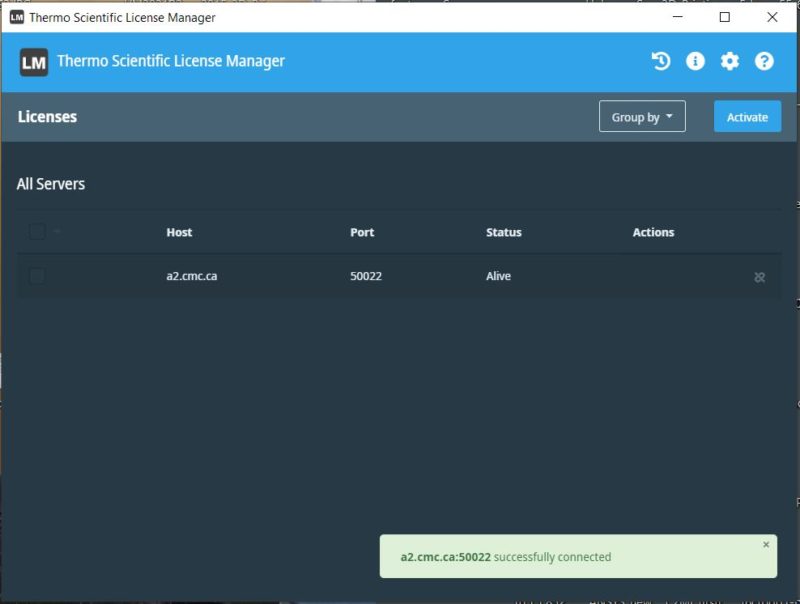Close the License Manager window
Screen dimensions: 800x604
(772, 17)
